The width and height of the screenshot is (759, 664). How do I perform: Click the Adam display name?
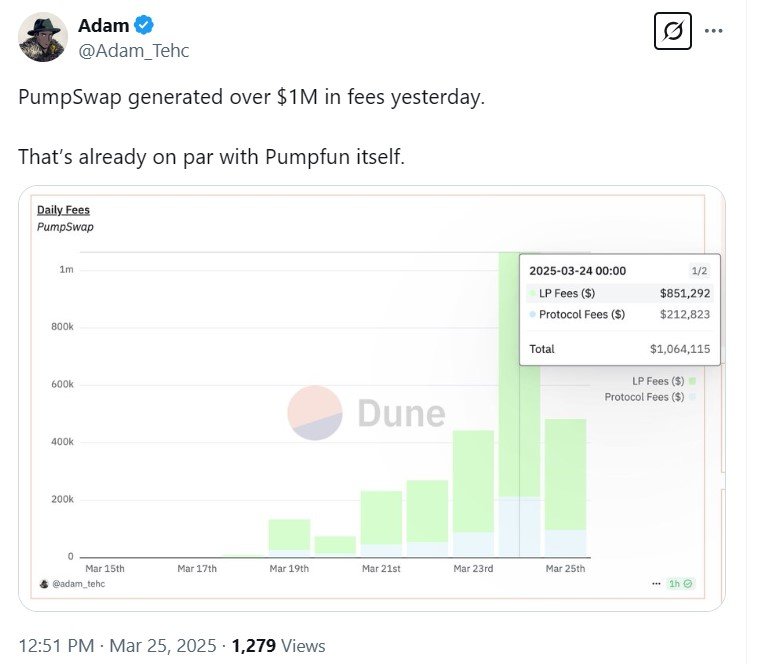(102, 26)
